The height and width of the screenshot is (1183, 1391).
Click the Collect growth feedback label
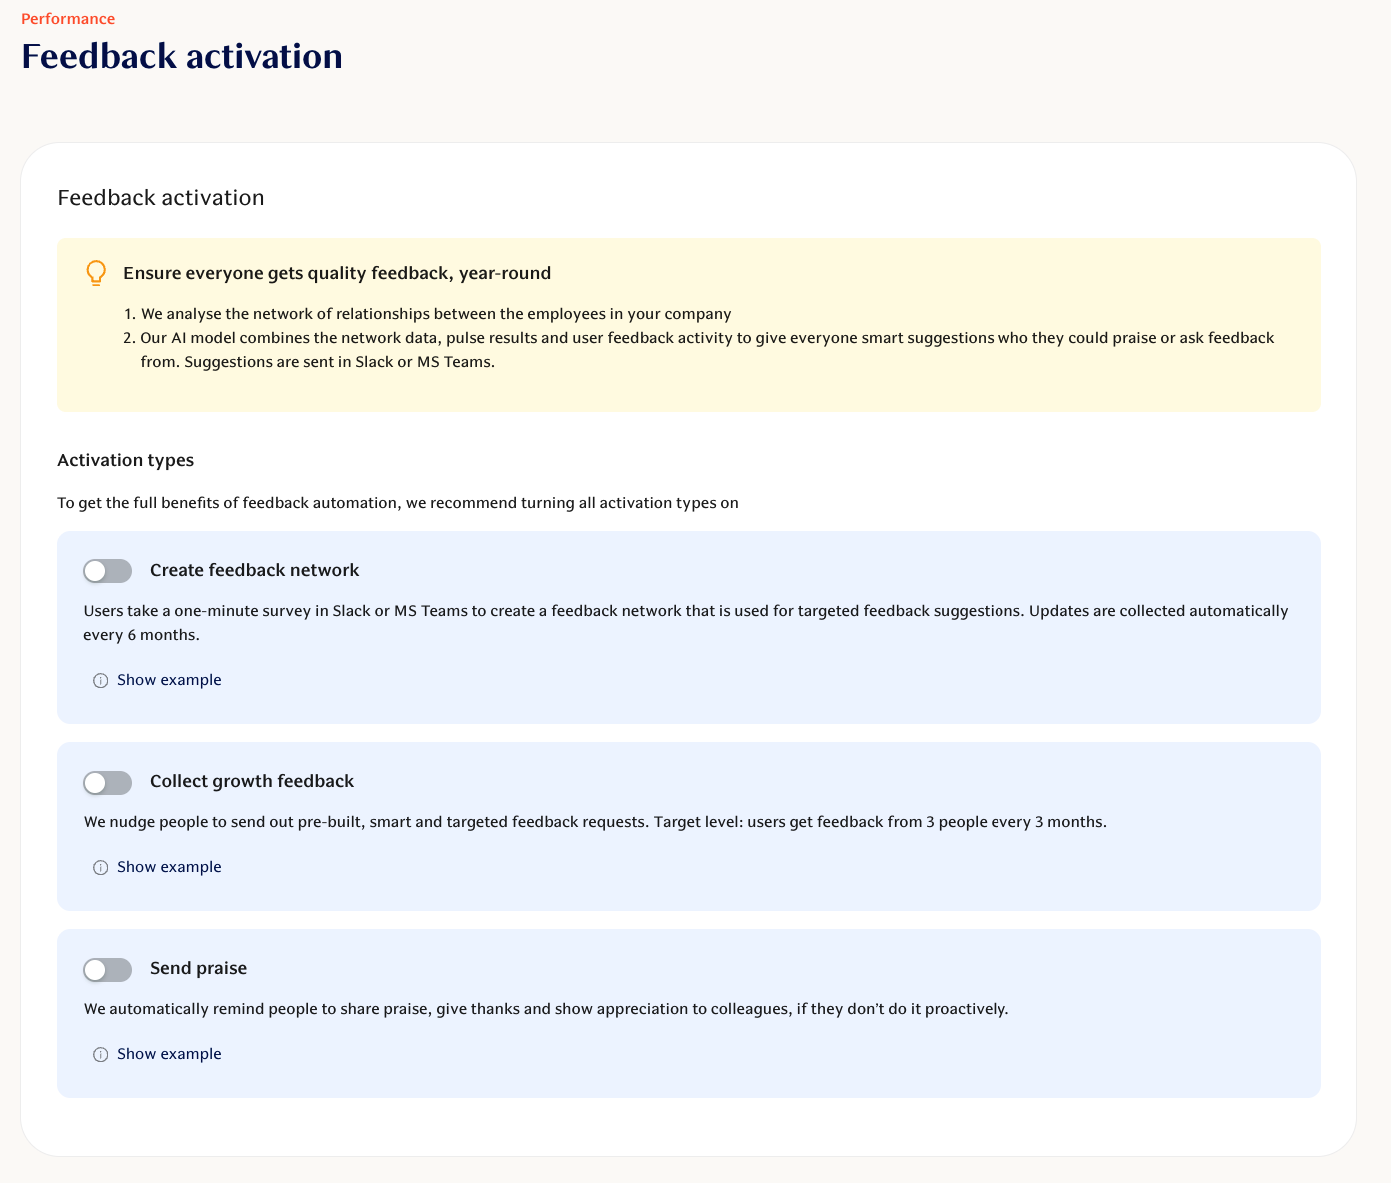pos(252,781)
